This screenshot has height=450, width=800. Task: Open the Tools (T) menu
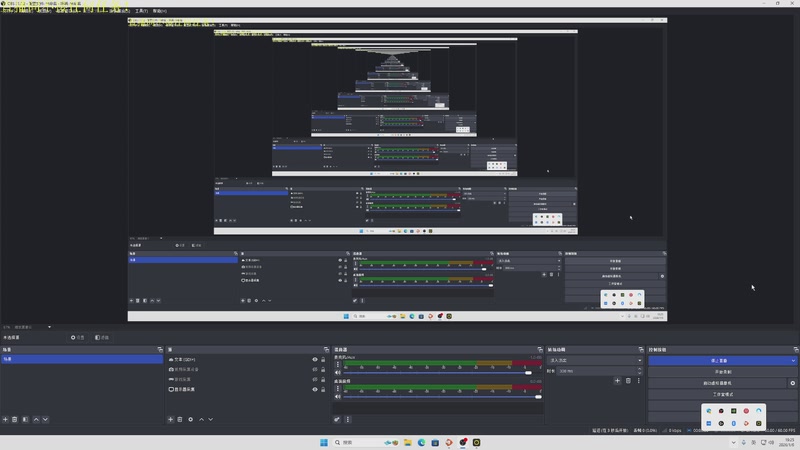click(141, 11)
